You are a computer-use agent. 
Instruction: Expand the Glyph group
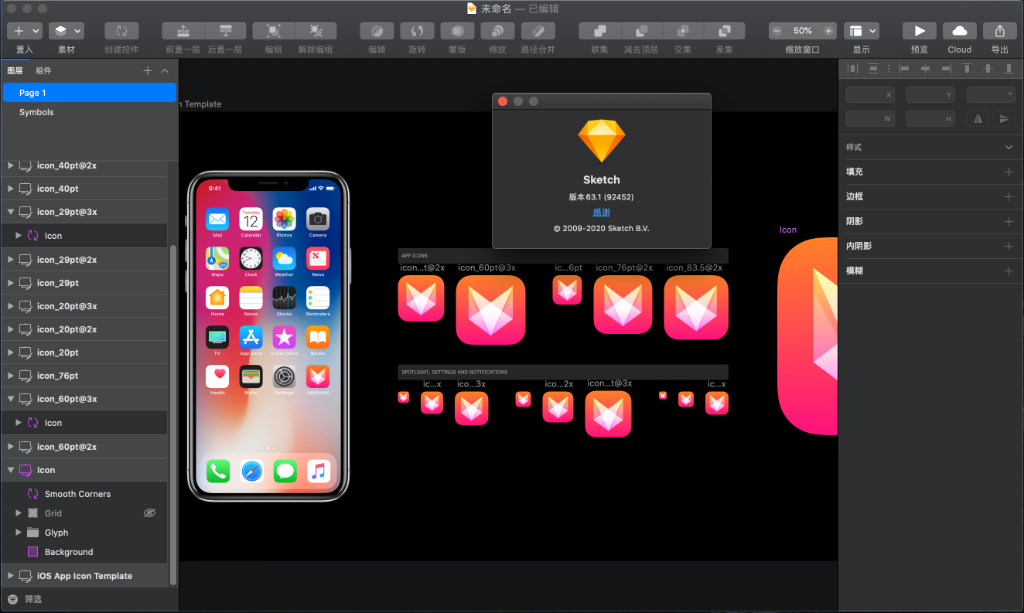pyautogui.click(x=18, y=533)
